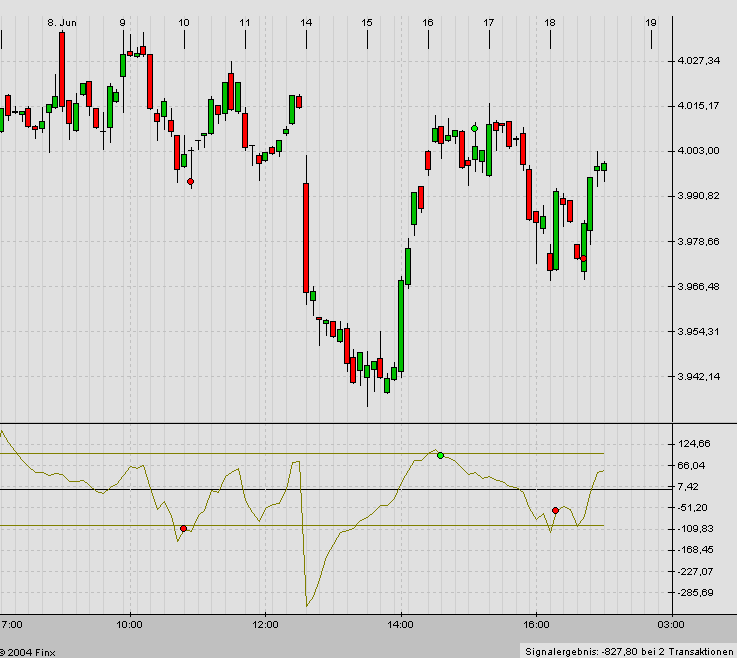Select the 12:00 time axis label
Viewport: 737px width, 658px height.
pyautogui.click(x=264, y=624)
